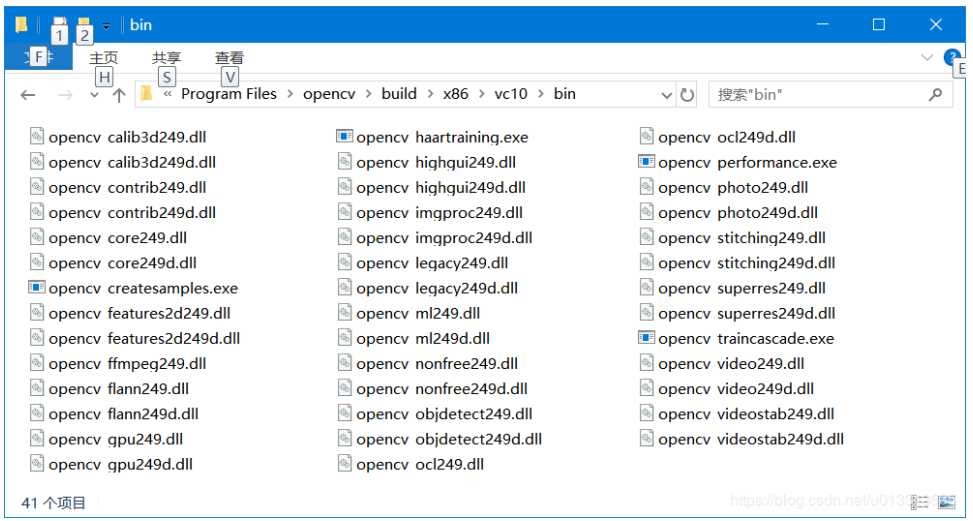Click the opencv_calib3d249.dll file icon
Image resolution: width=973 pixels, height=521 pixels.
[x=37, y=136]
